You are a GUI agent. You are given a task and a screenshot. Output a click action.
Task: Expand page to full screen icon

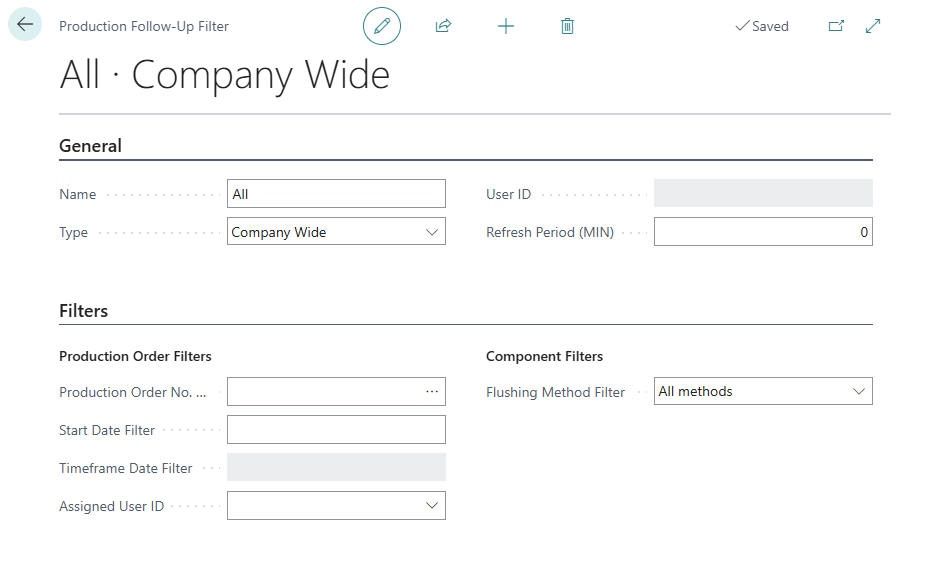873,26
